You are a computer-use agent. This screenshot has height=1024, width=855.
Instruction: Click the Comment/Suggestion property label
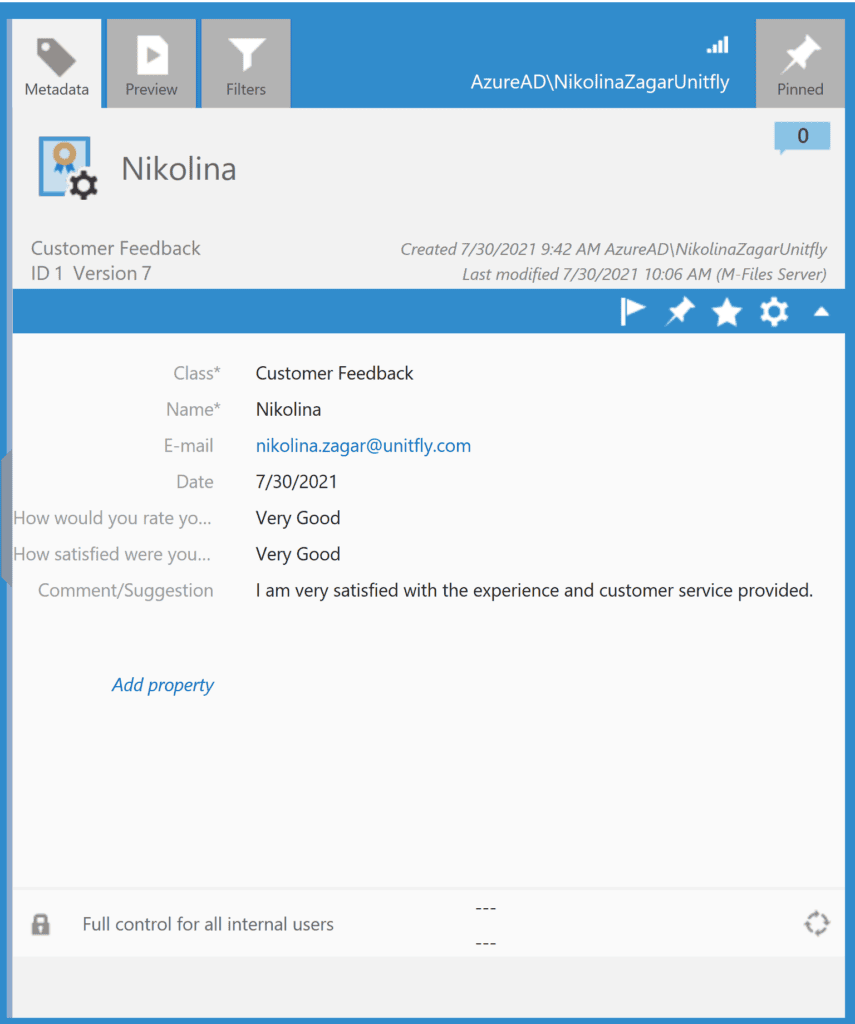(125, 590)
